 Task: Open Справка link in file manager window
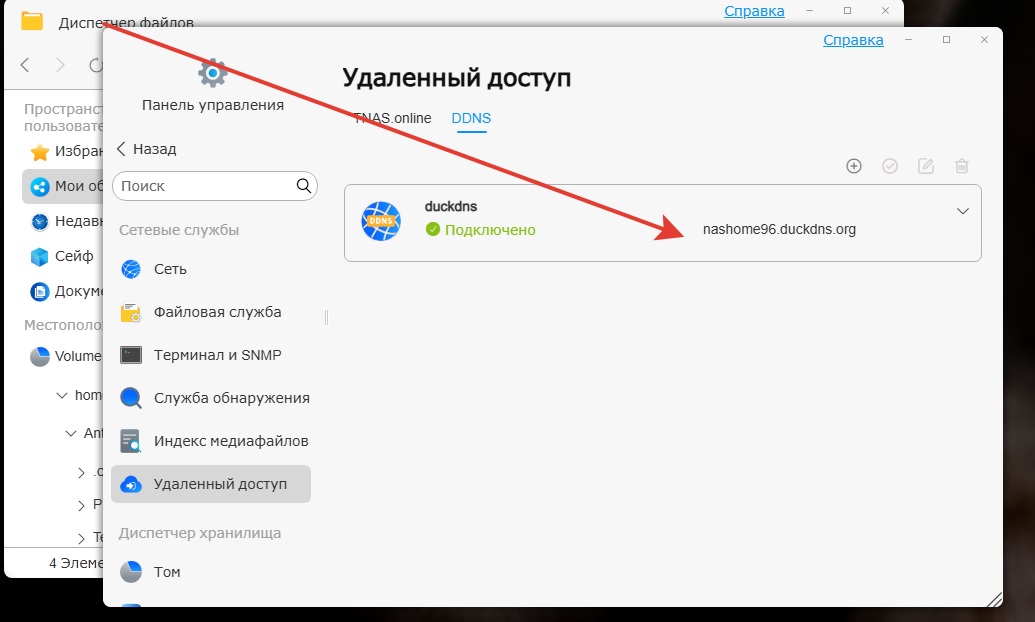pyautogui.click(x=754, y=11)
